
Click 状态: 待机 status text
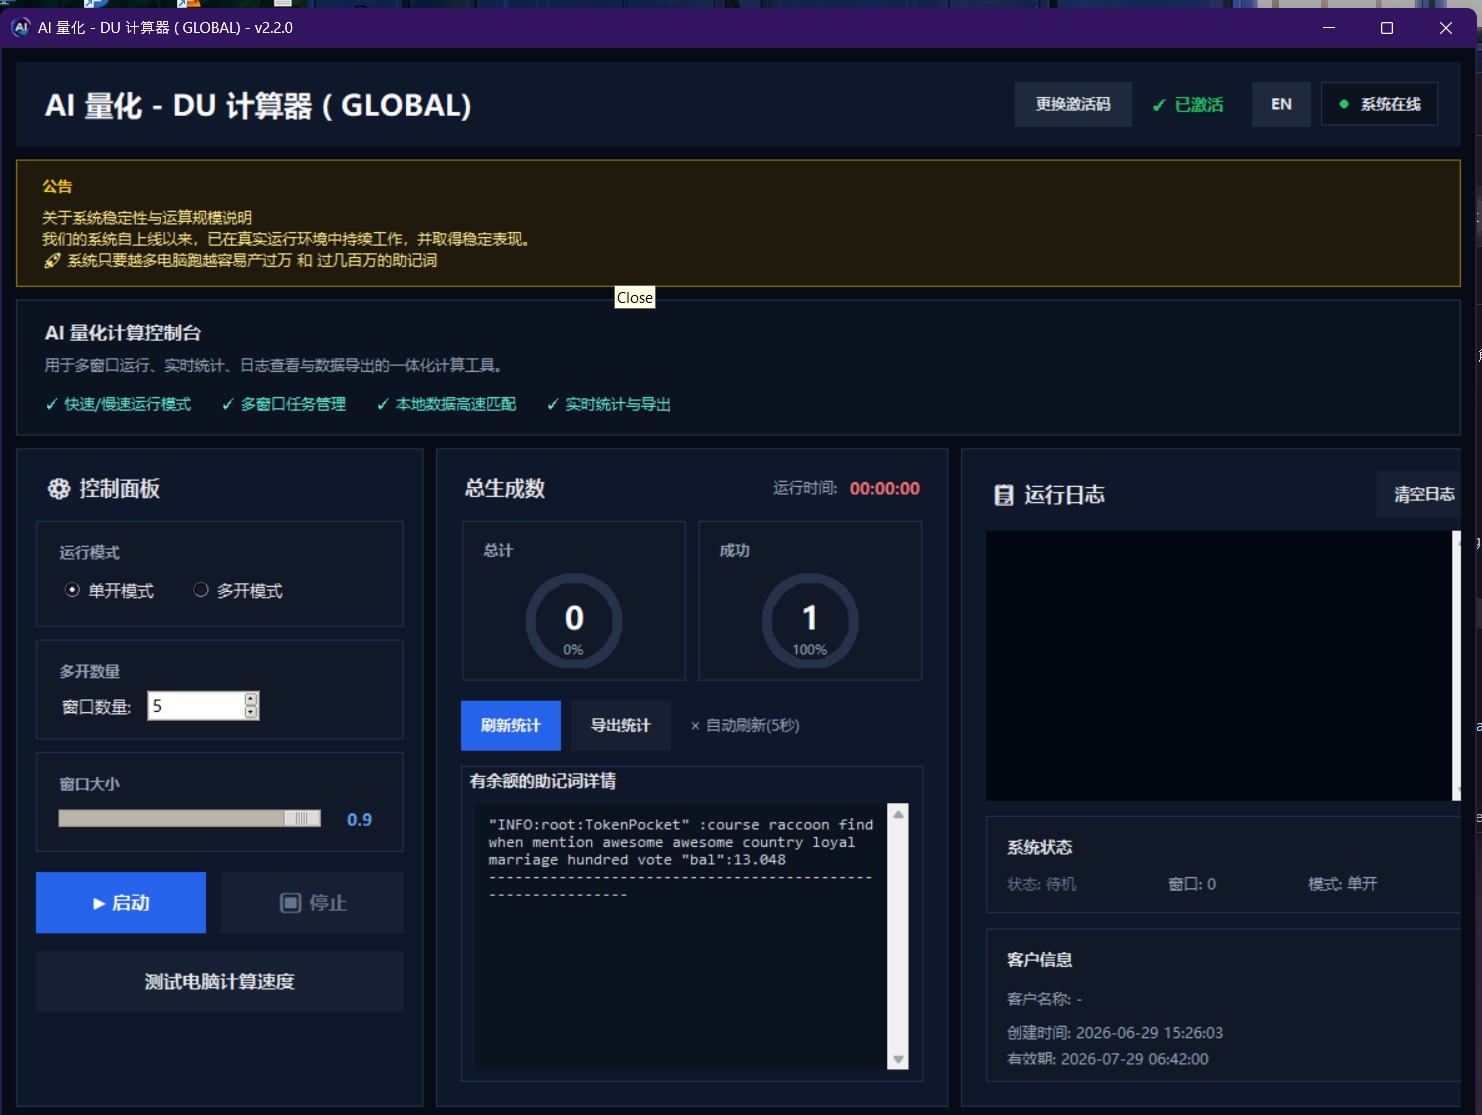[1041, 884]
